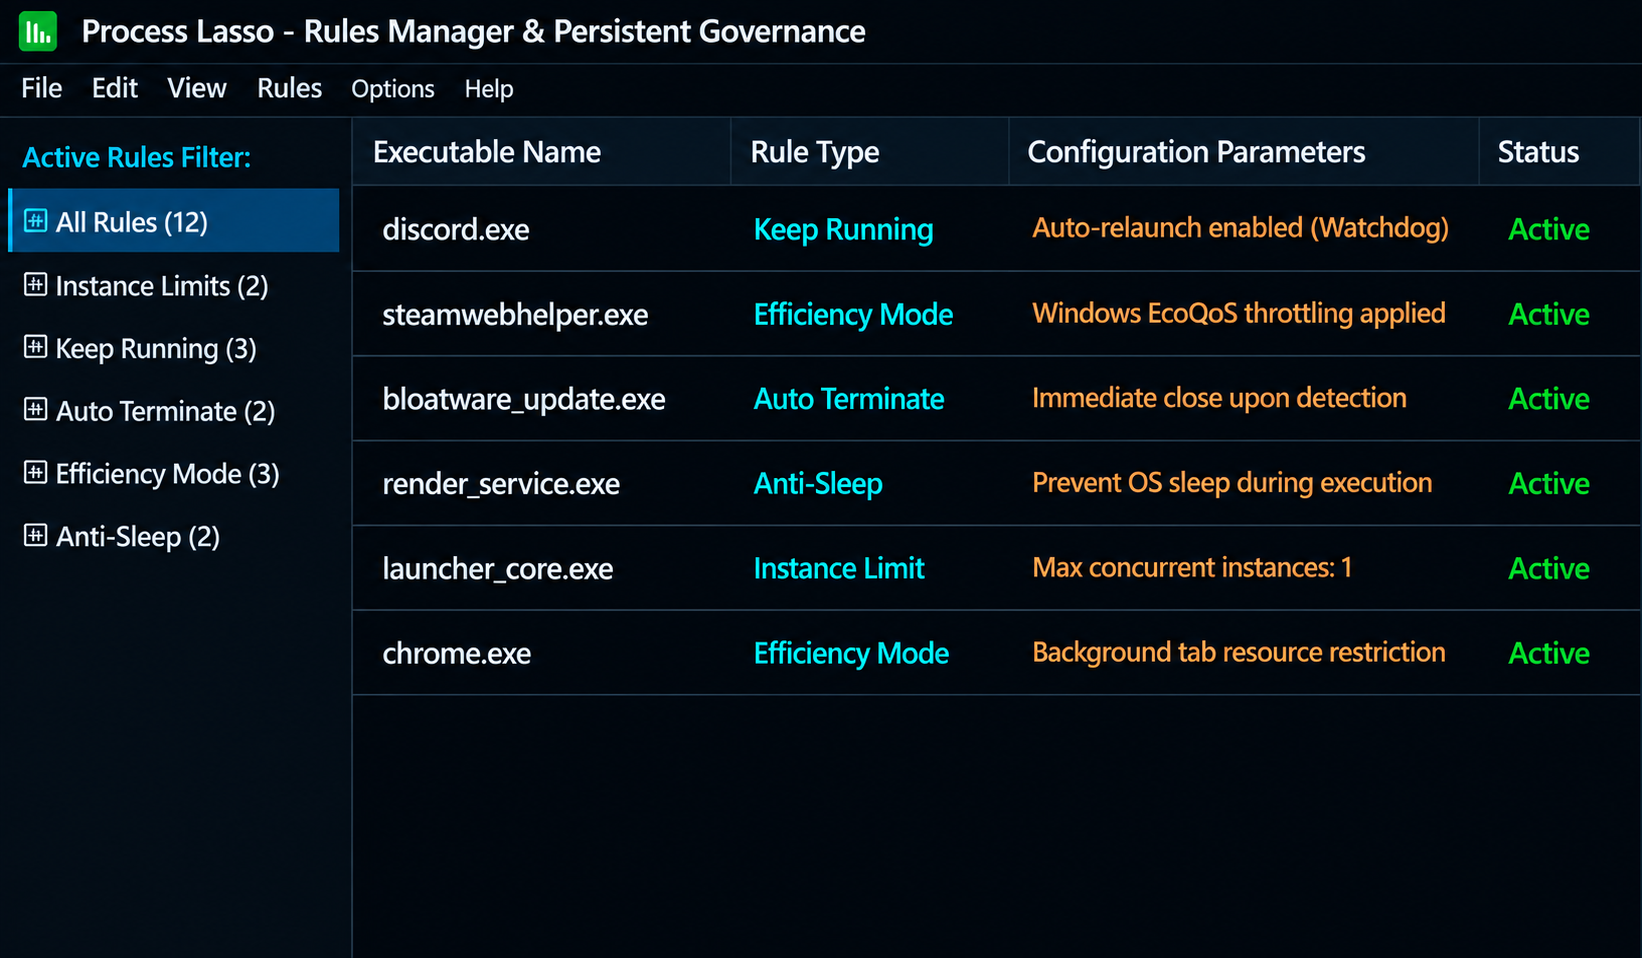Open the Rules menu
The width and height of the screenshot is (1642, 958).
pos(289,88)
